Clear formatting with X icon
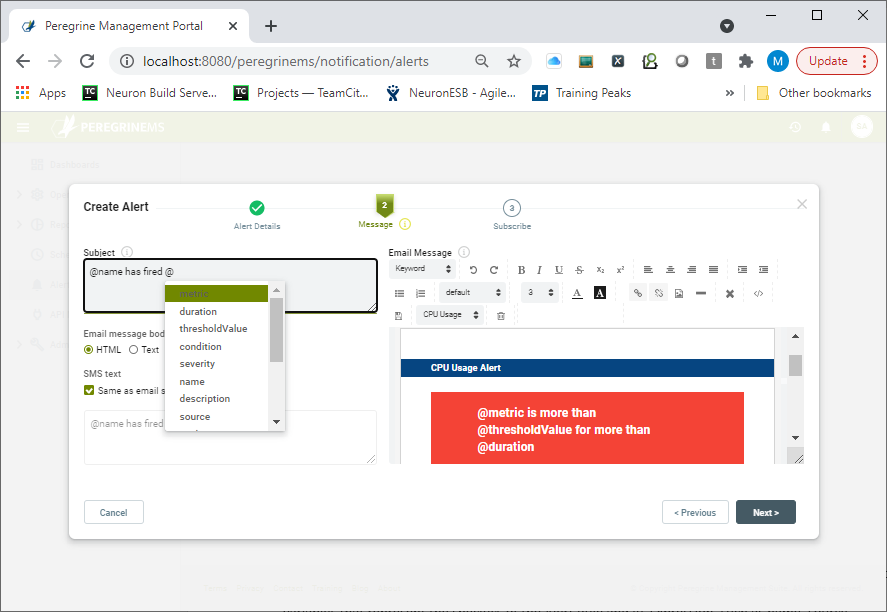Screen dimensions: 887x612 click(x=730, y=294)
